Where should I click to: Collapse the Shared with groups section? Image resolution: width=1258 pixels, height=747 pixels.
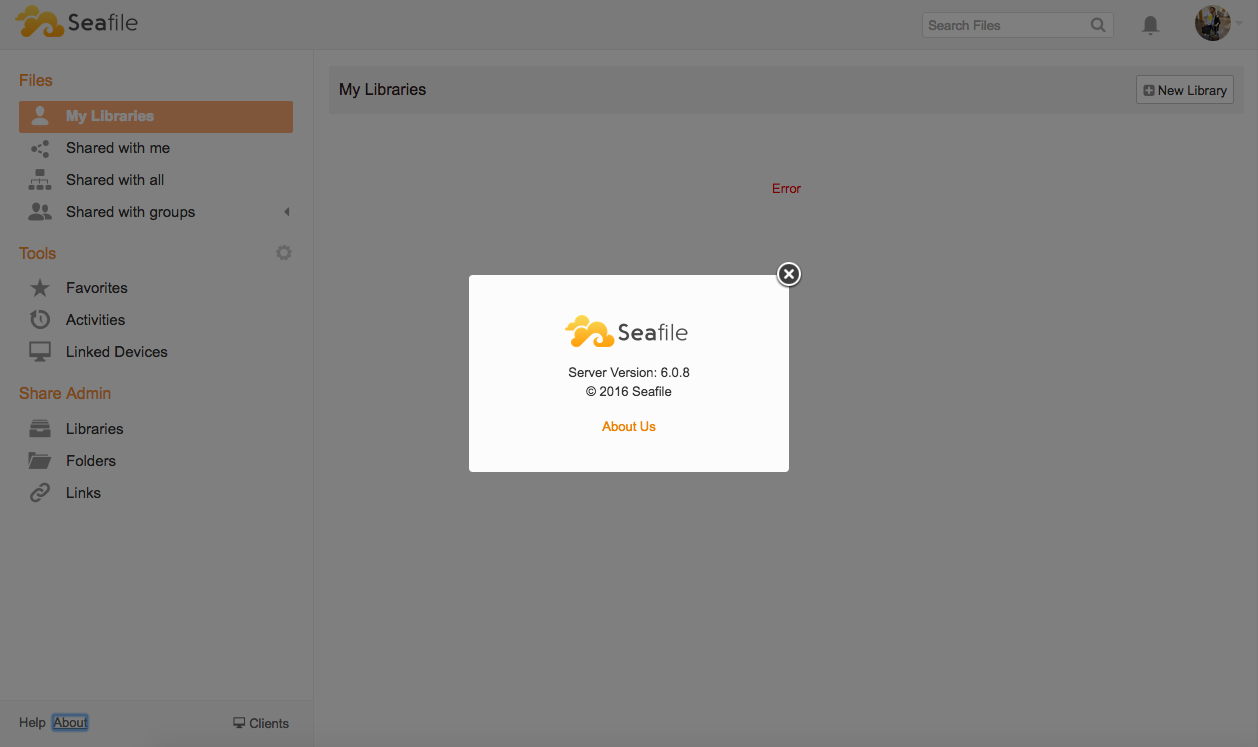pos(286,212)
